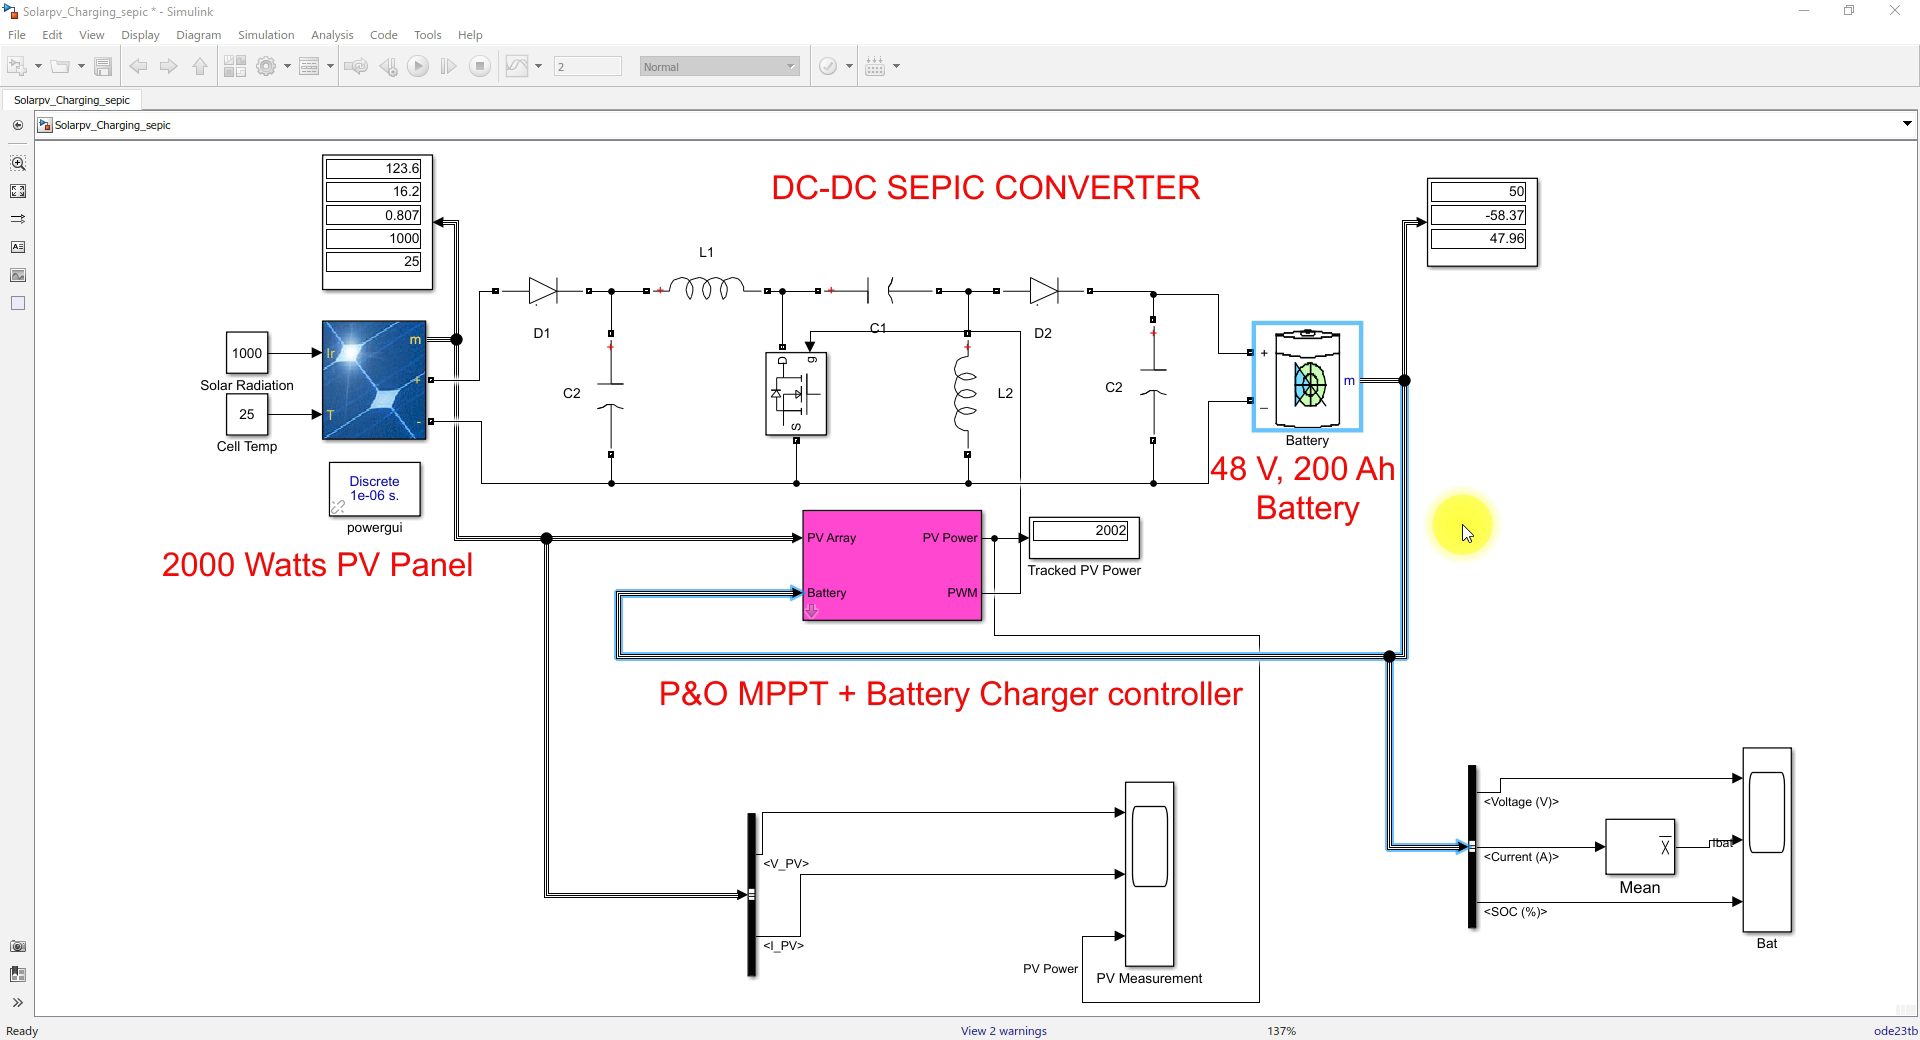Viewport: 1920px width, 1040px height.
Task: Click the Solarpv_Charging_sepic breadcrumb model icon
Action: pyautogui.click(x=45, y=125)
